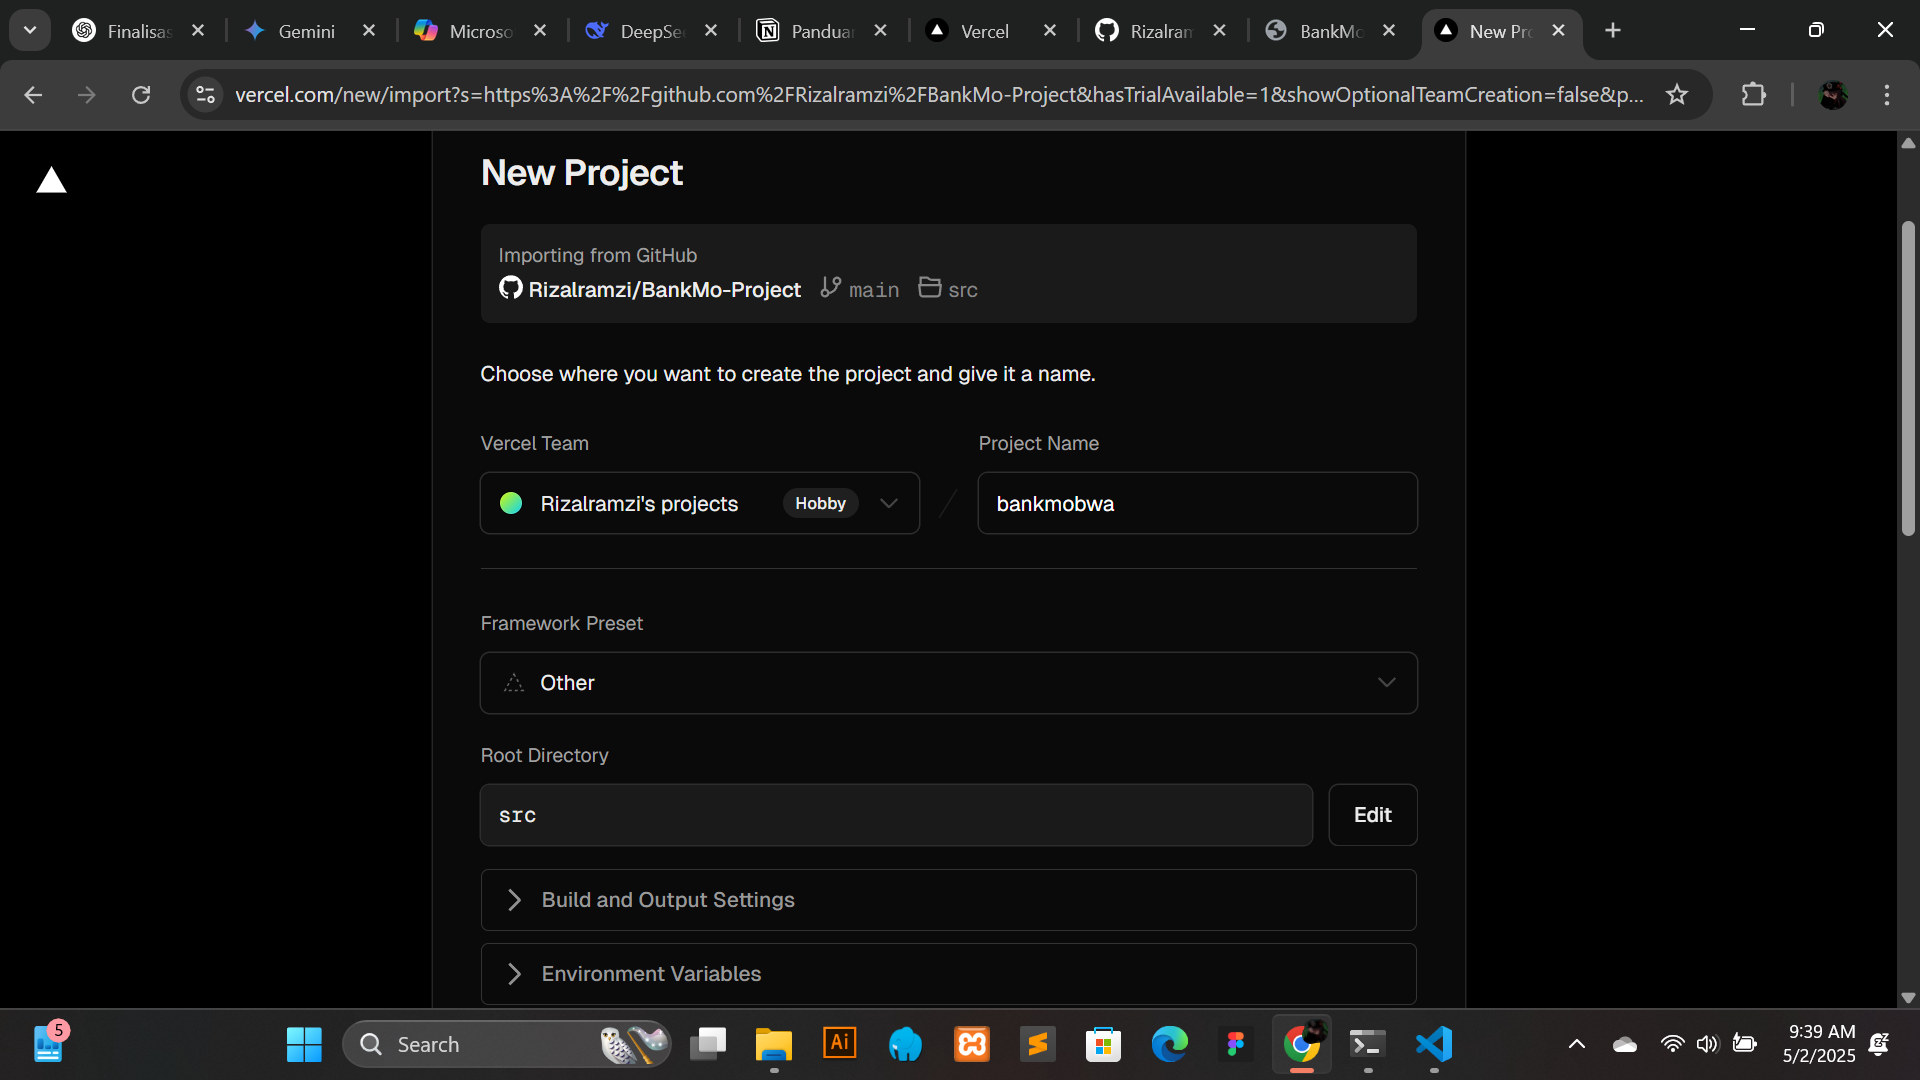Open the Chrome profile avatar

tap(1833, 95)
